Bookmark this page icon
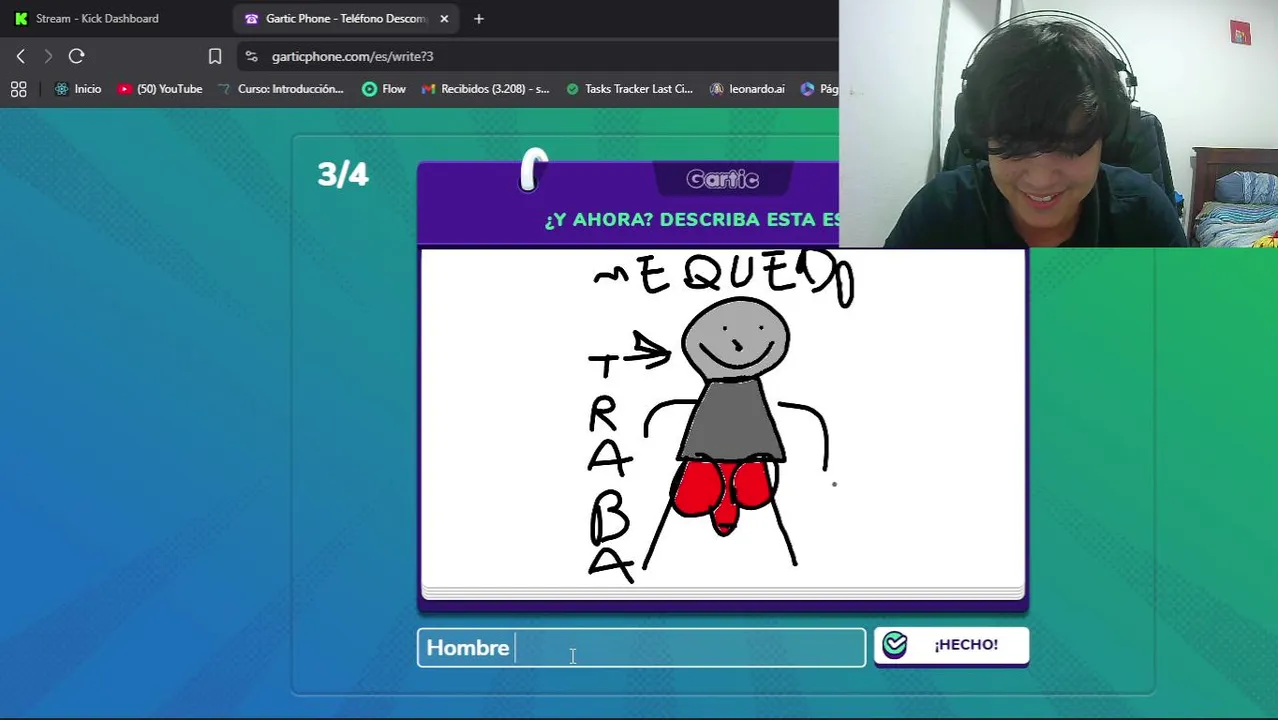Screen dimensions: 1278x720 pos(214,56)
